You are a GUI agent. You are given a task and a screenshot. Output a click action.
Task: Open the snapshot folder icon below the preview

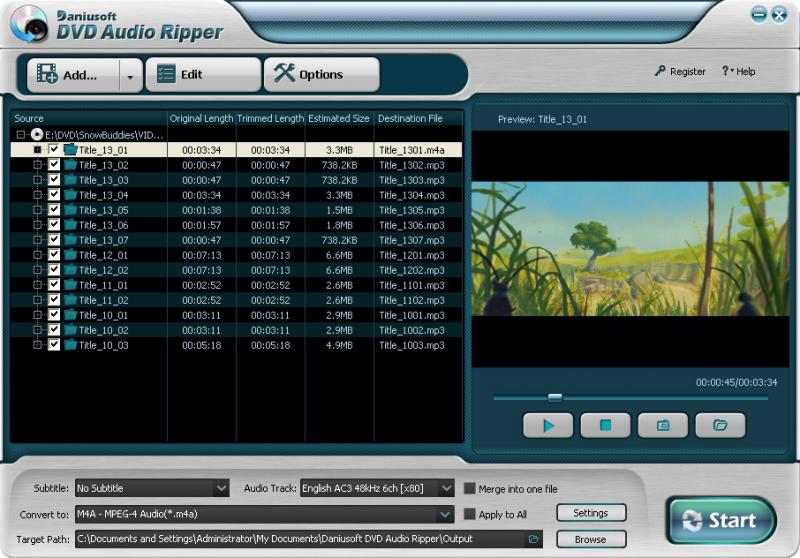coord(720,425)
